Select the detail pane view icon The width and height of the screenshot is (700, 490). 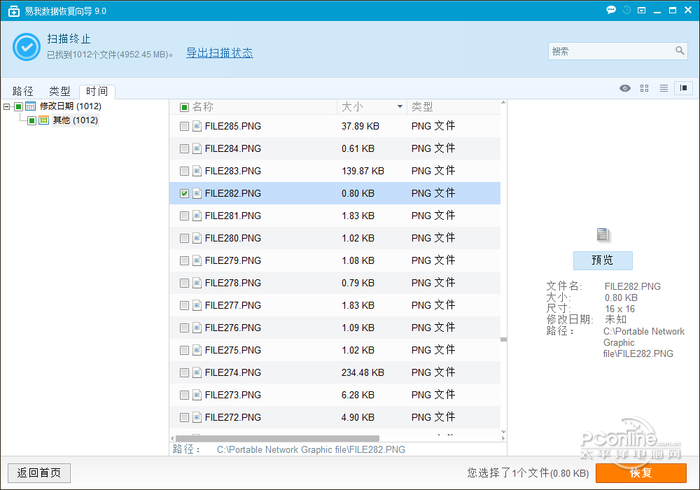tap(684, 88)
